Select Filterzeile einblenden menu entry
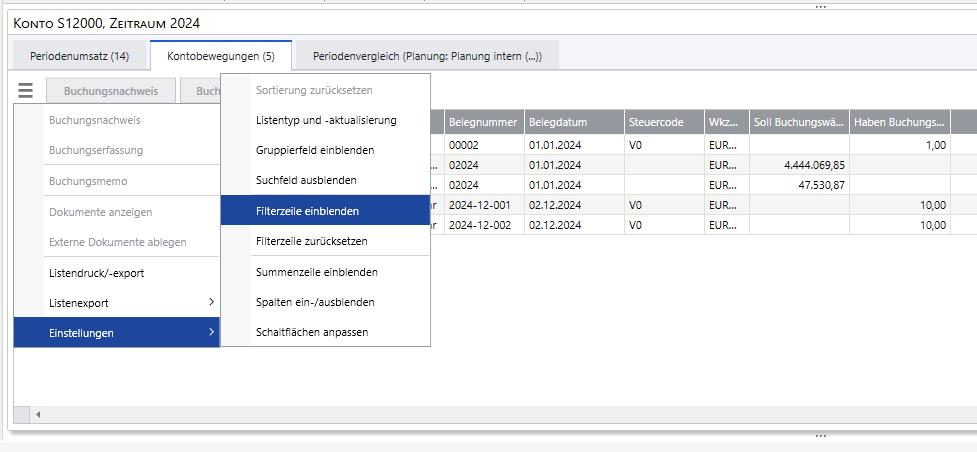This screenshot has width=977, height=452. (x=307, y=211)
